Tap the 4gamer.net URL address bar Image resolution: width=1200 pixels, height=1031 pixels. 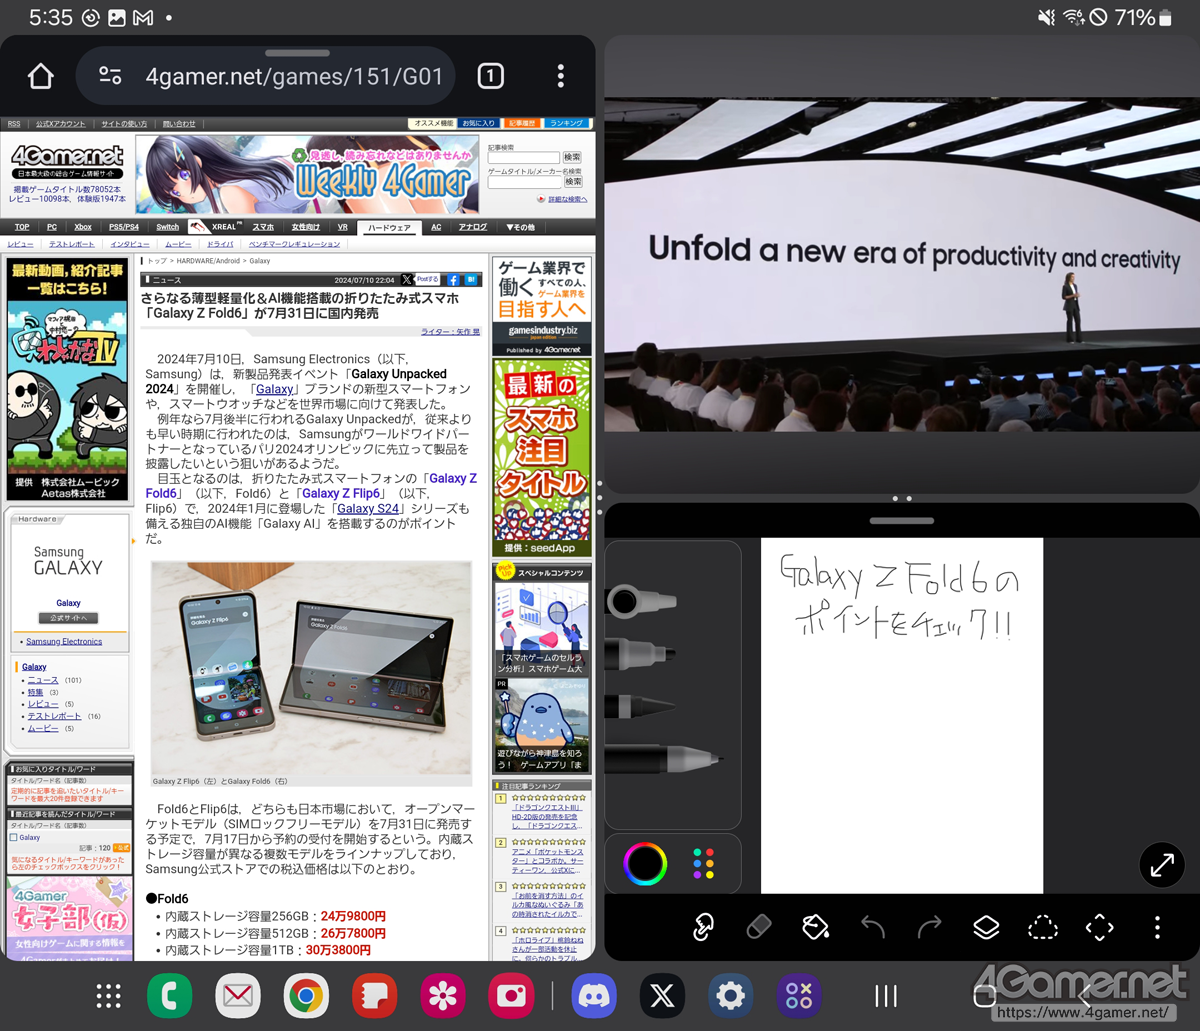point(266,76)
